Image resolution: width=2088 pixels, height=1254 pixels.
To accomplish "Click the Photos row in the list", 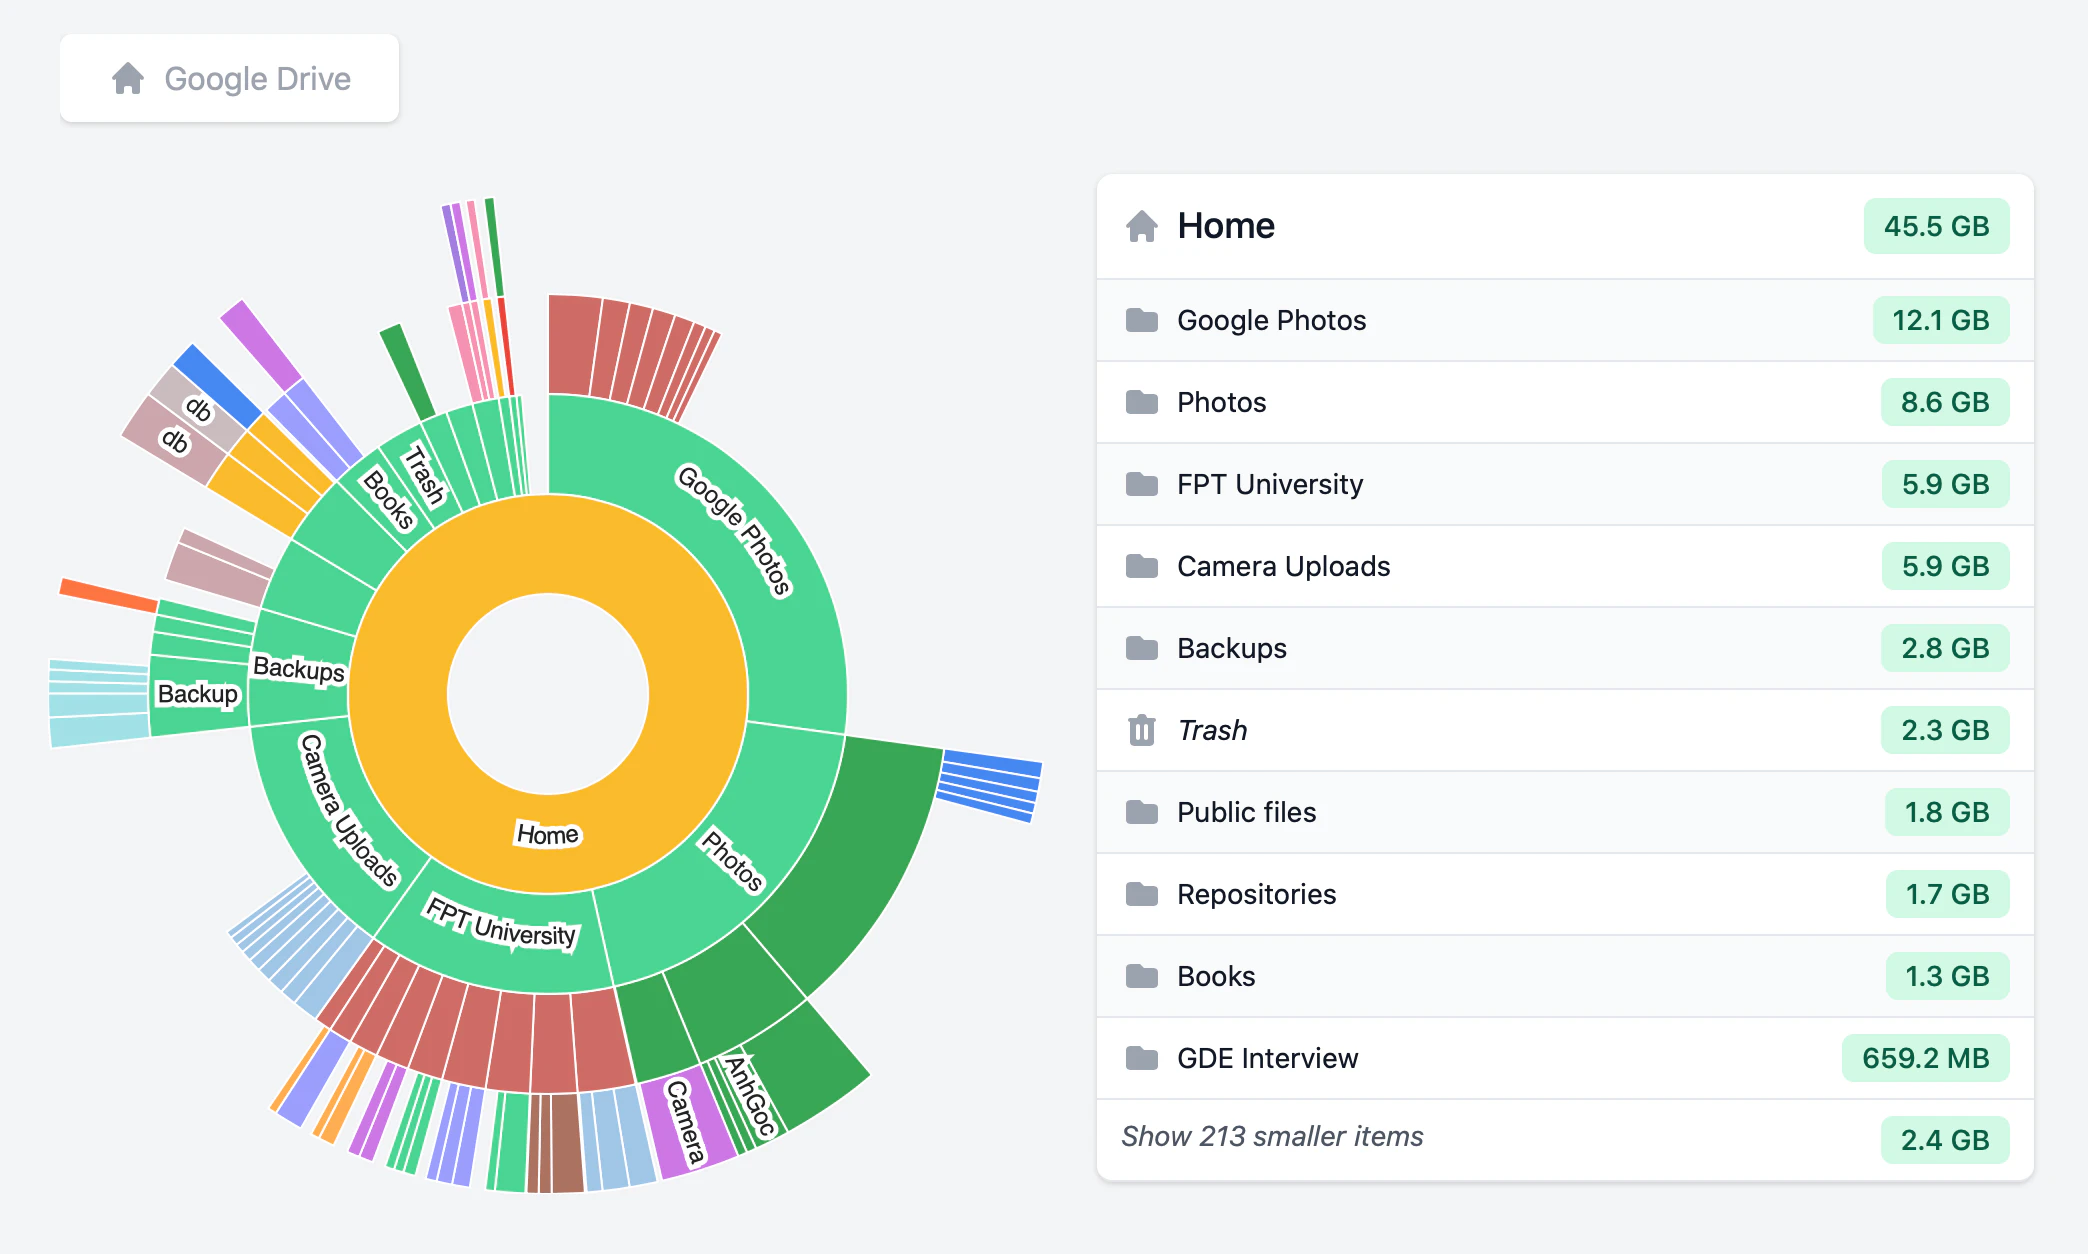I will (1221, 402).
